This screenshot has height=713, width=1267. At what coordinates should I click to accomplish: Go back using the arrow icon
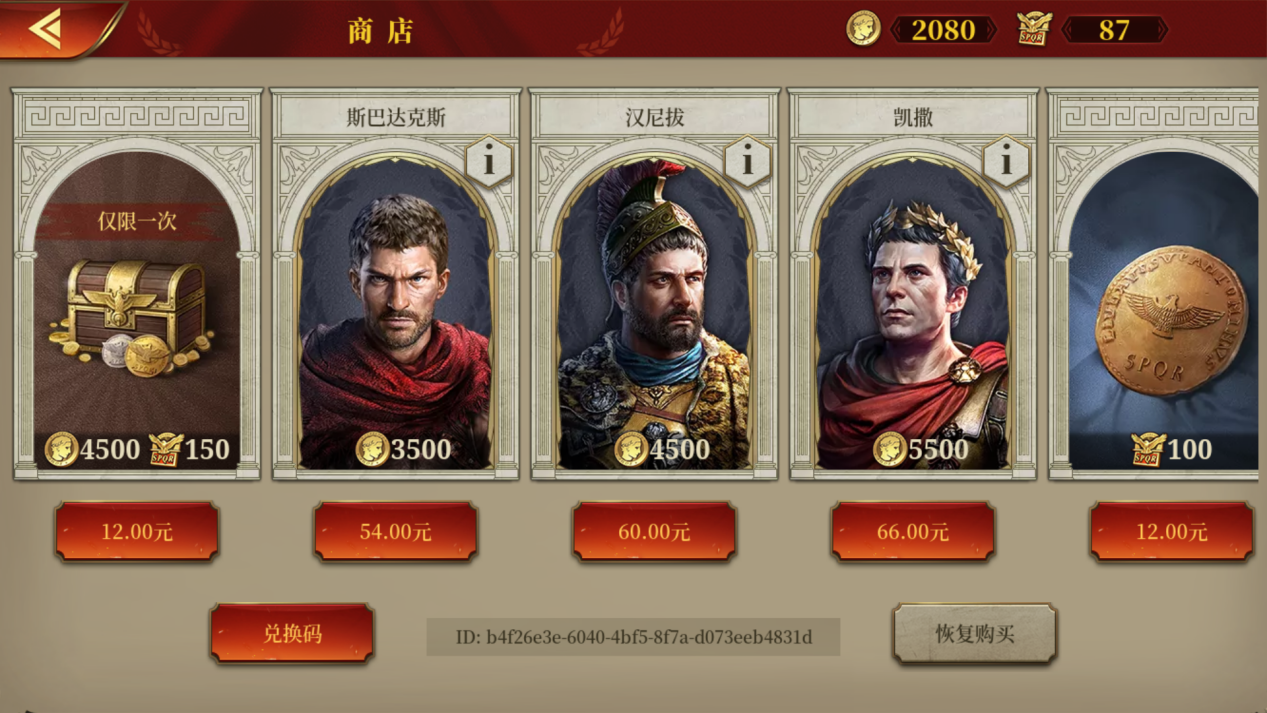(46, 29)
